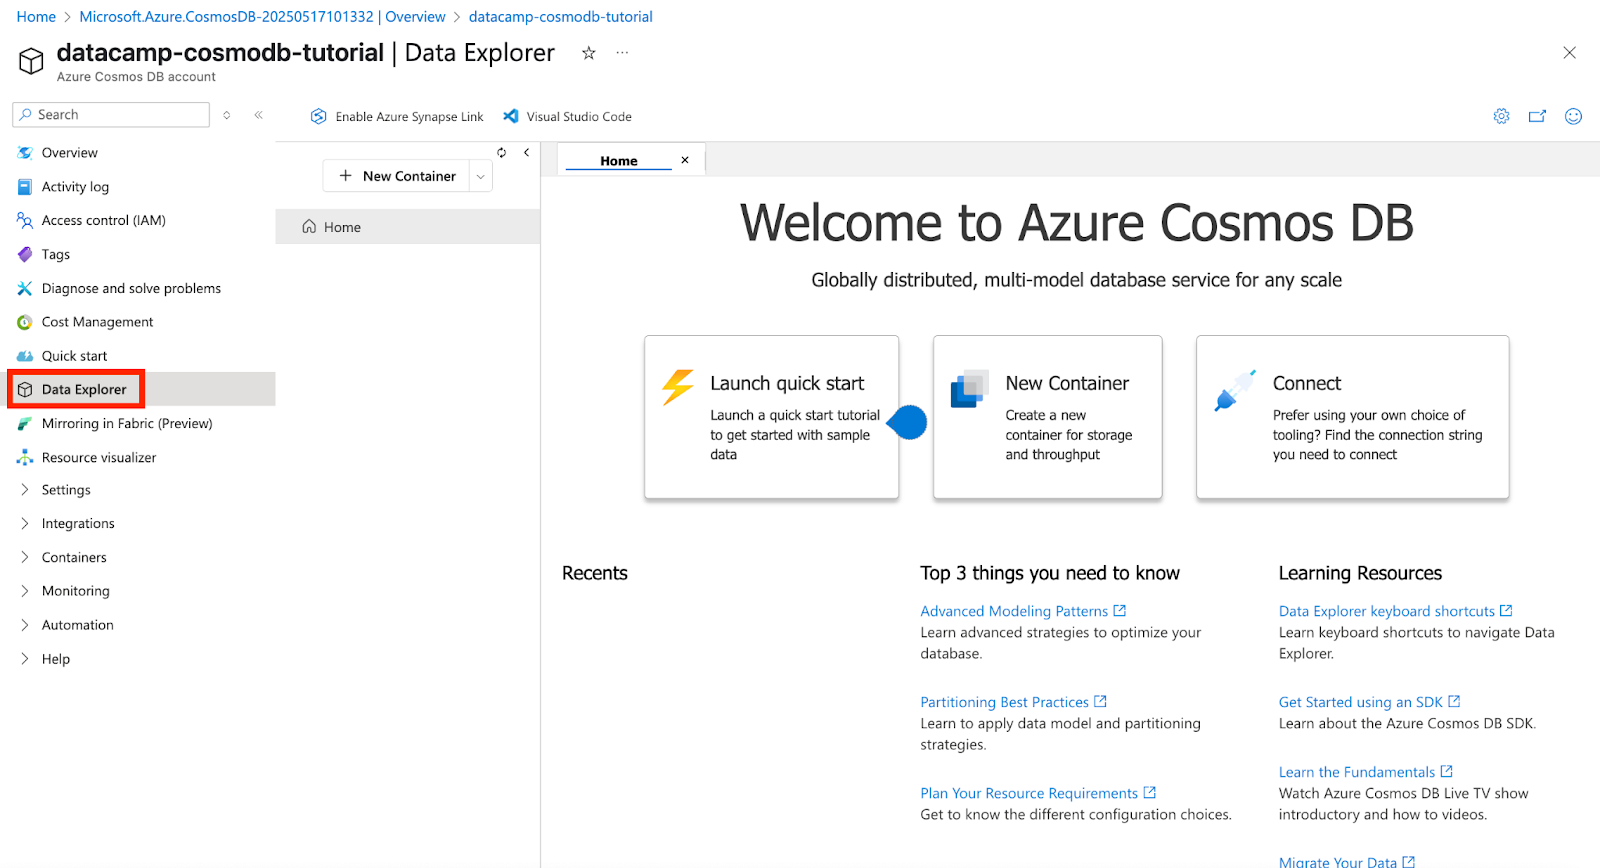Open Visual Studio Code button

tap(567, 116)
